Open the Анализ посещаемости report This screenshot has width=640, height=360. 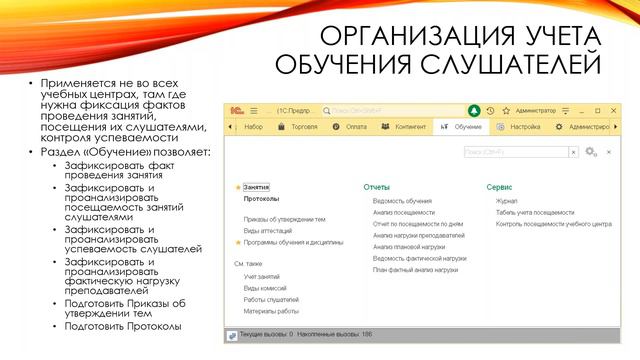click(404, 212)
